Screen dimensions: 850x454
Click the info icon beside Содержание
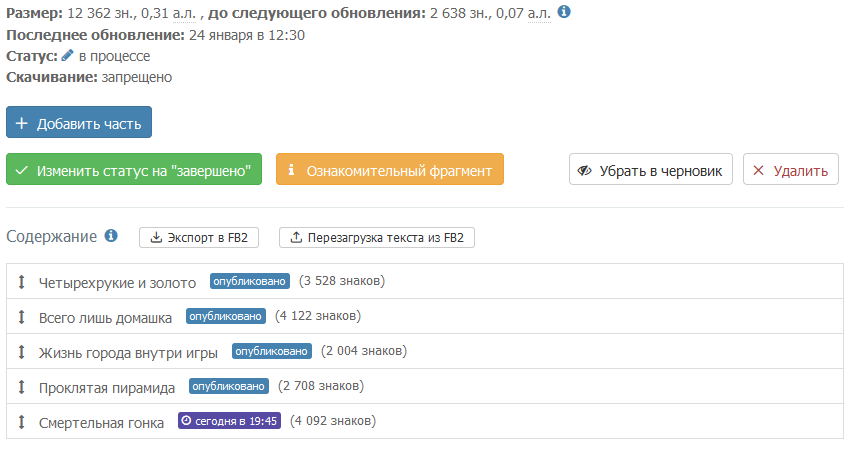111,236
